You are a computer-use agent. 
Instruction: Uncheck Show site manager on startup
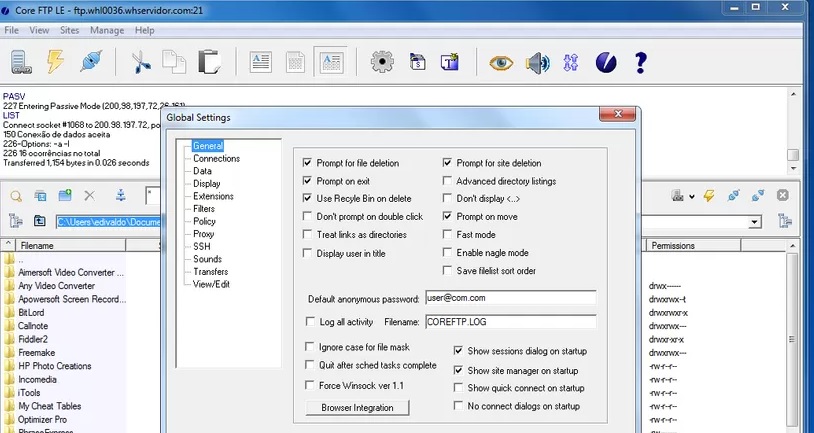458,371
